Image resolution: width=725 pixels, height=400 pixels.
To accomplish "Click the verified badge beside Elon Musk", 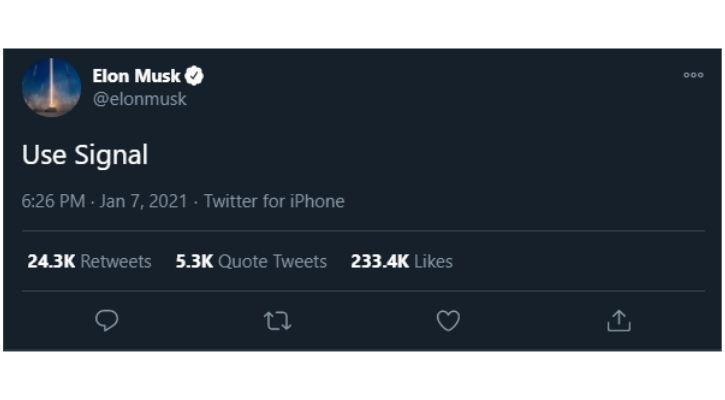I will 195,76.
